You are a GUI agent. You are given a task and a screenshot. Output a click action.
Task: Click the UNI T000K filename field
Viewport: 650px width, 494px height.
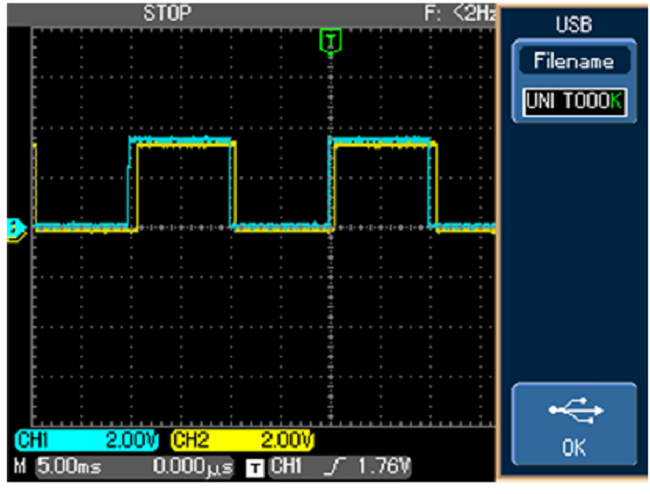click(573, 102)
